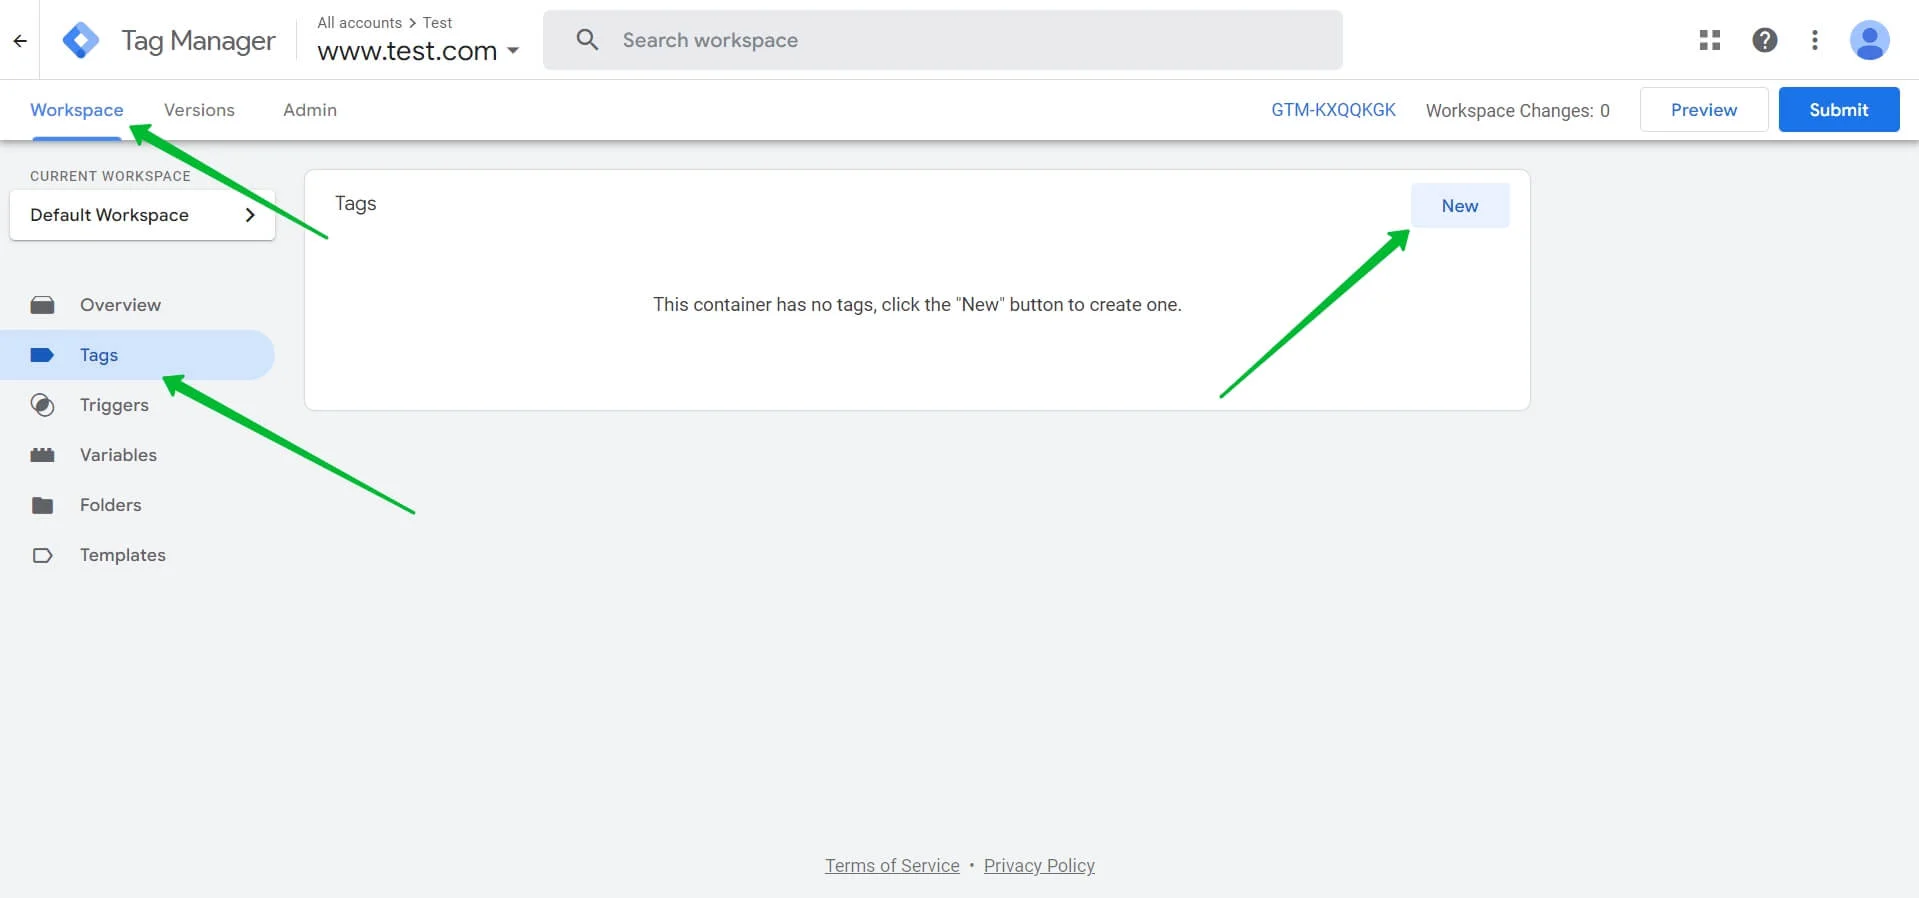Open Folders in the sidebar
The width and height of the screenshot is (1919, 898).
pos(138,505)
